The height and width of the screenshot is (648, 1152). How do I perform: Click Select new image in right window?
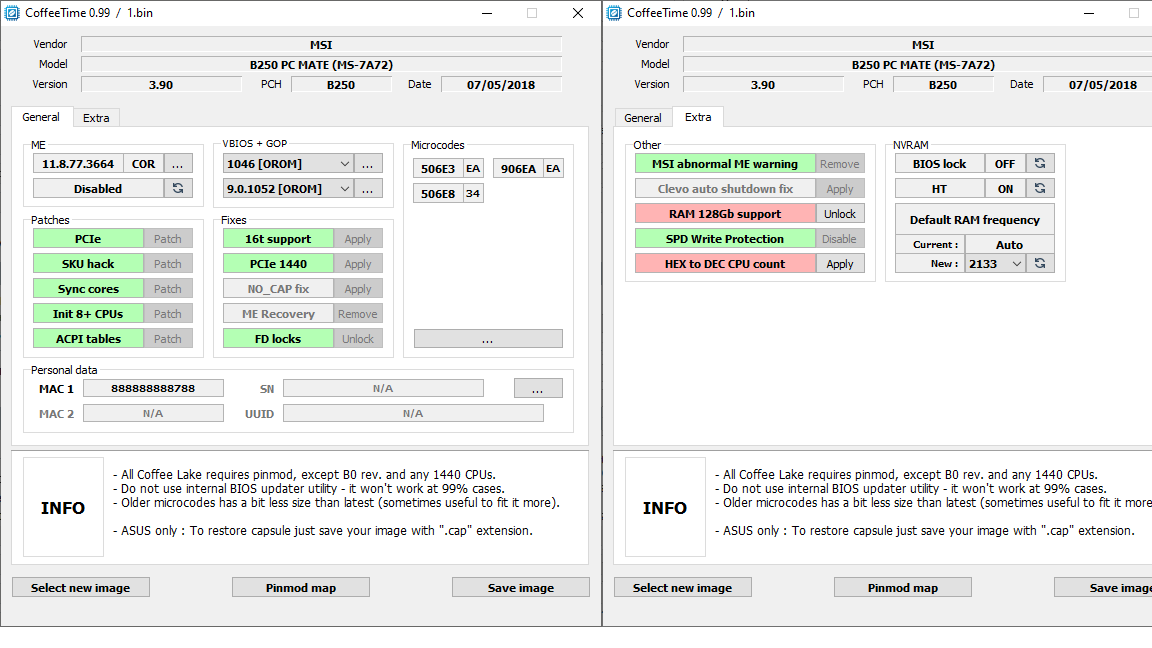pos(683,587)
